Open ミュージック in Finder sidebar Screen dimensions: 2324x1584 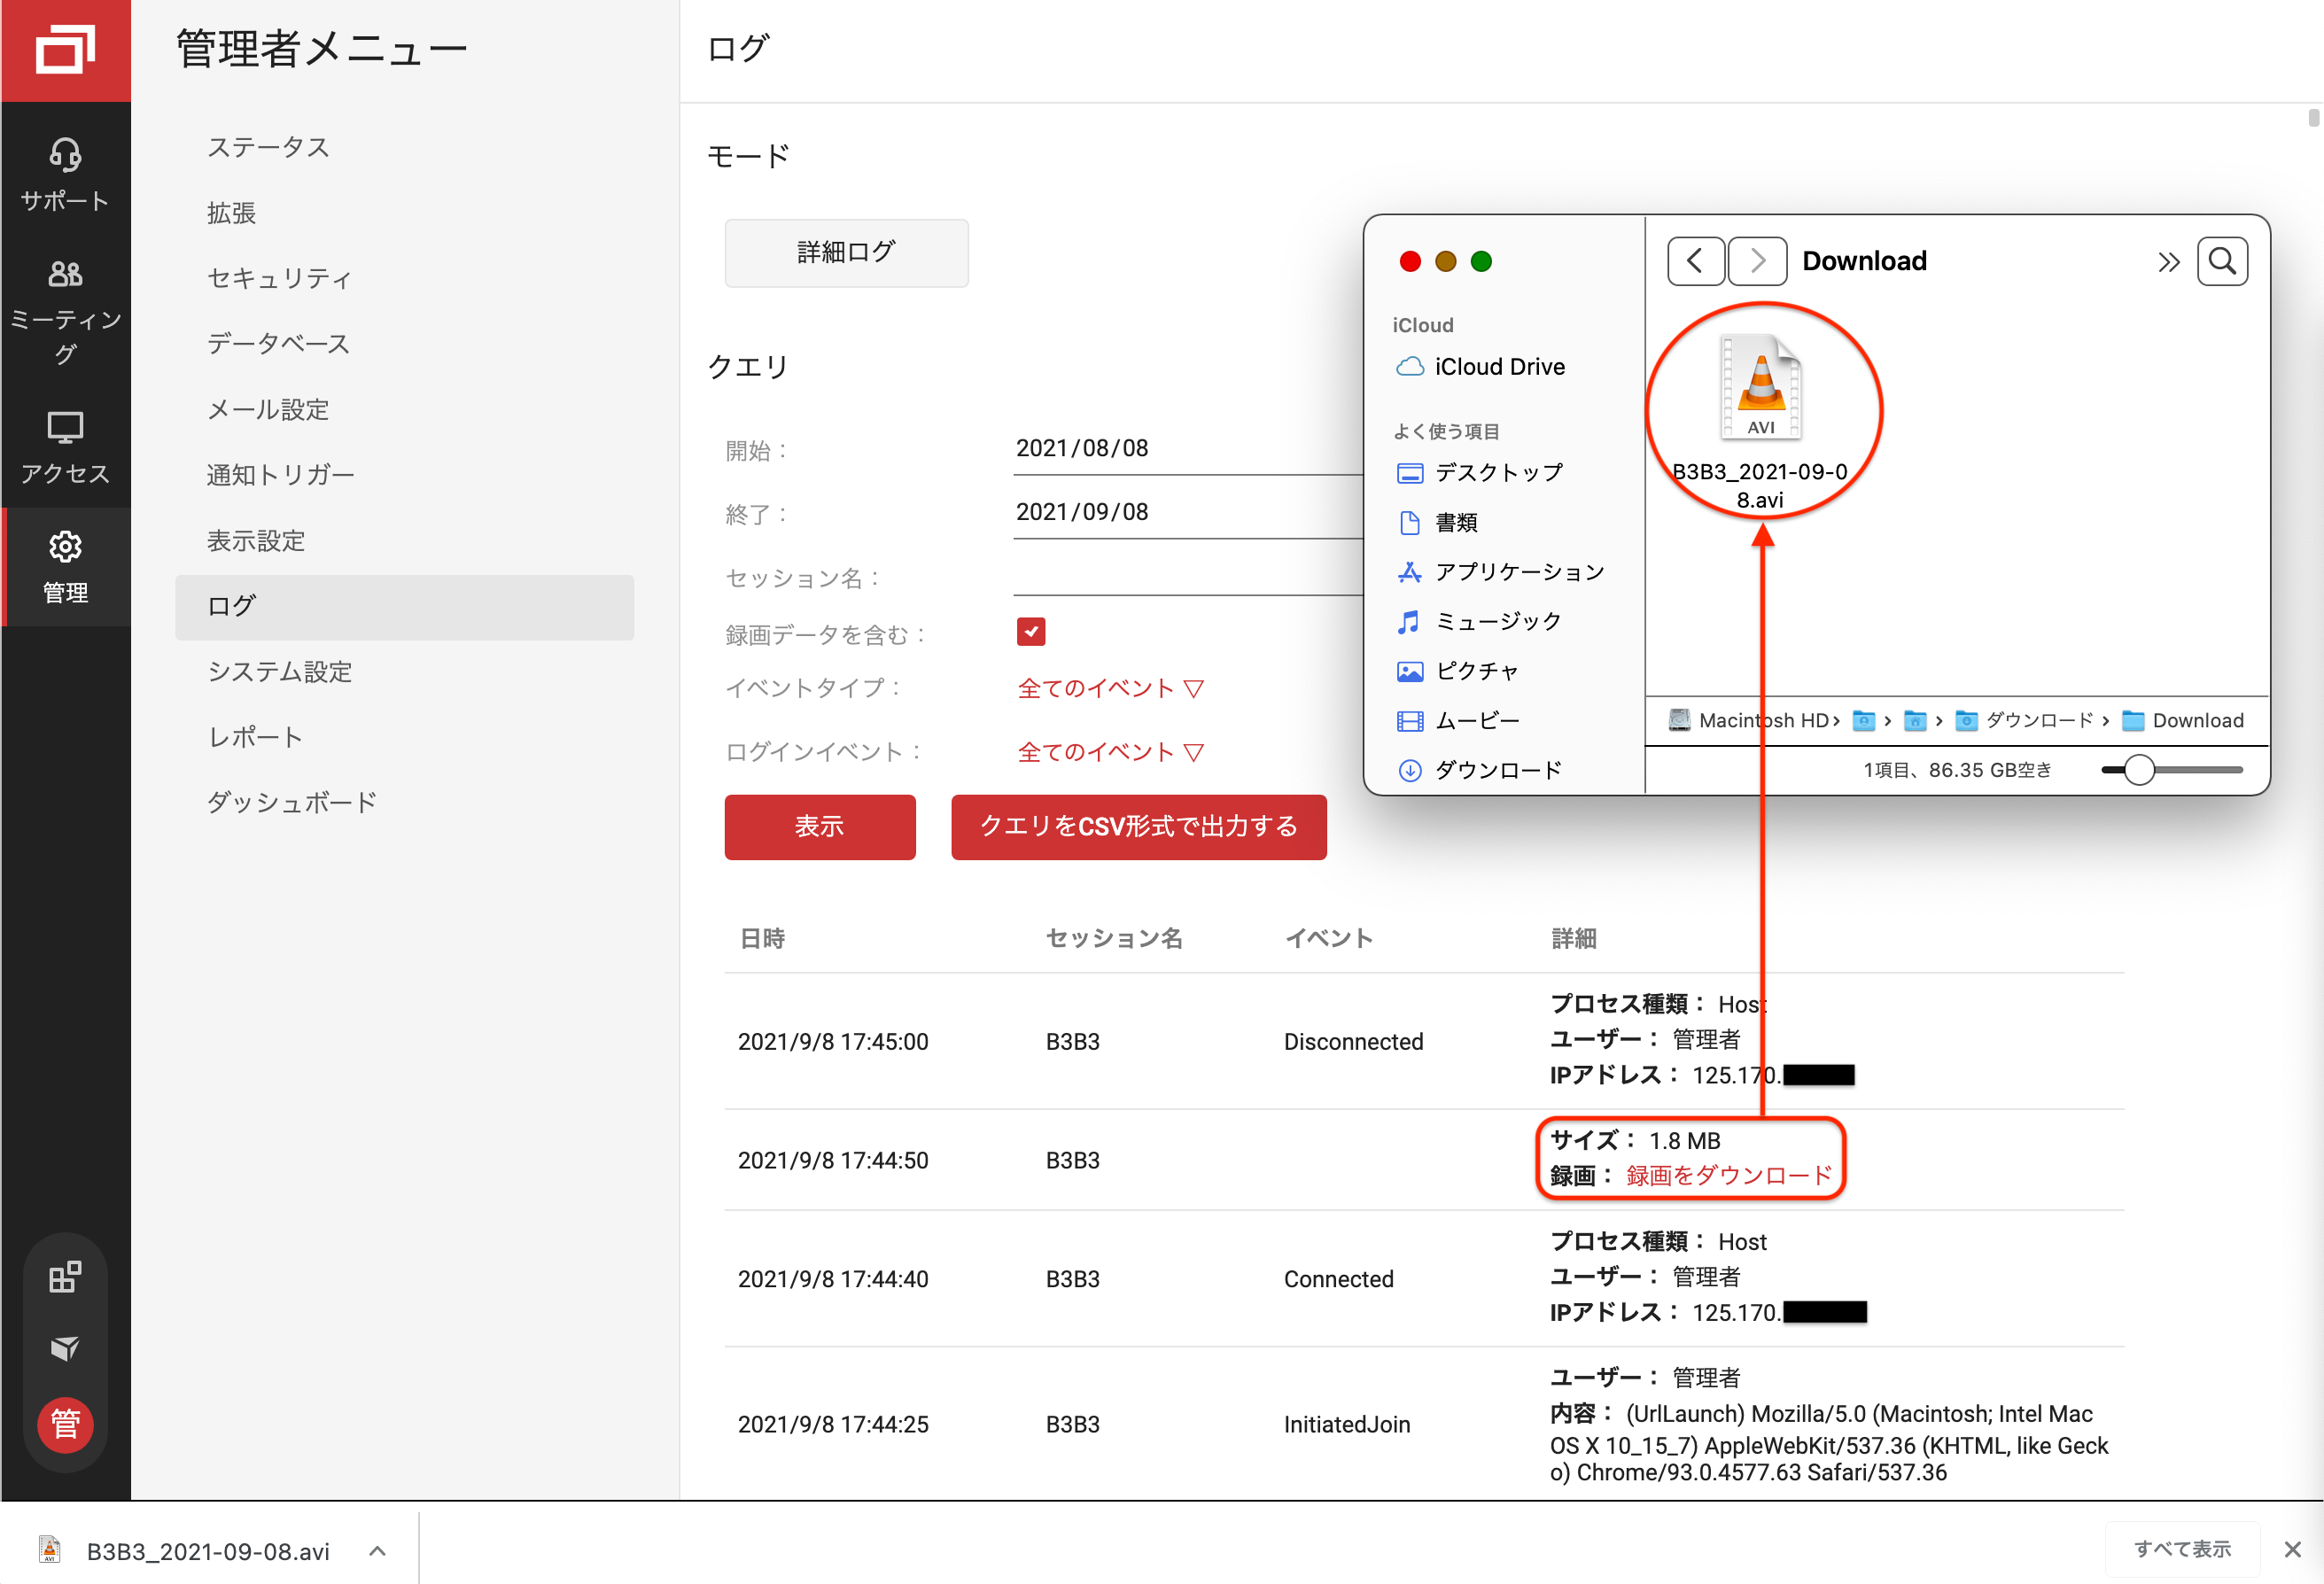[1480, 622]
